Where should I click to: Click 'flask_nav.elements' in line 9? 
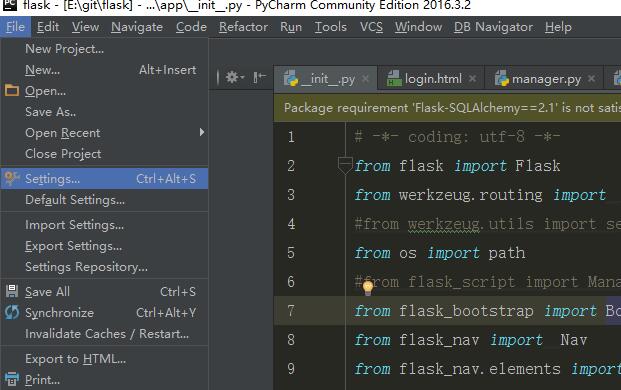[x=480, y=369]
